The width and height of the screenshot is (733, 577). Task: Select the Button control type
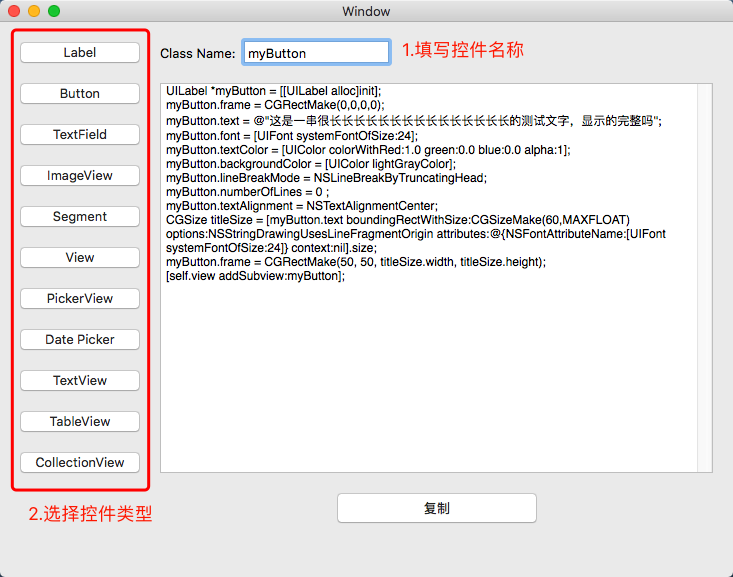pyautogui.click(x=80, y=94)
